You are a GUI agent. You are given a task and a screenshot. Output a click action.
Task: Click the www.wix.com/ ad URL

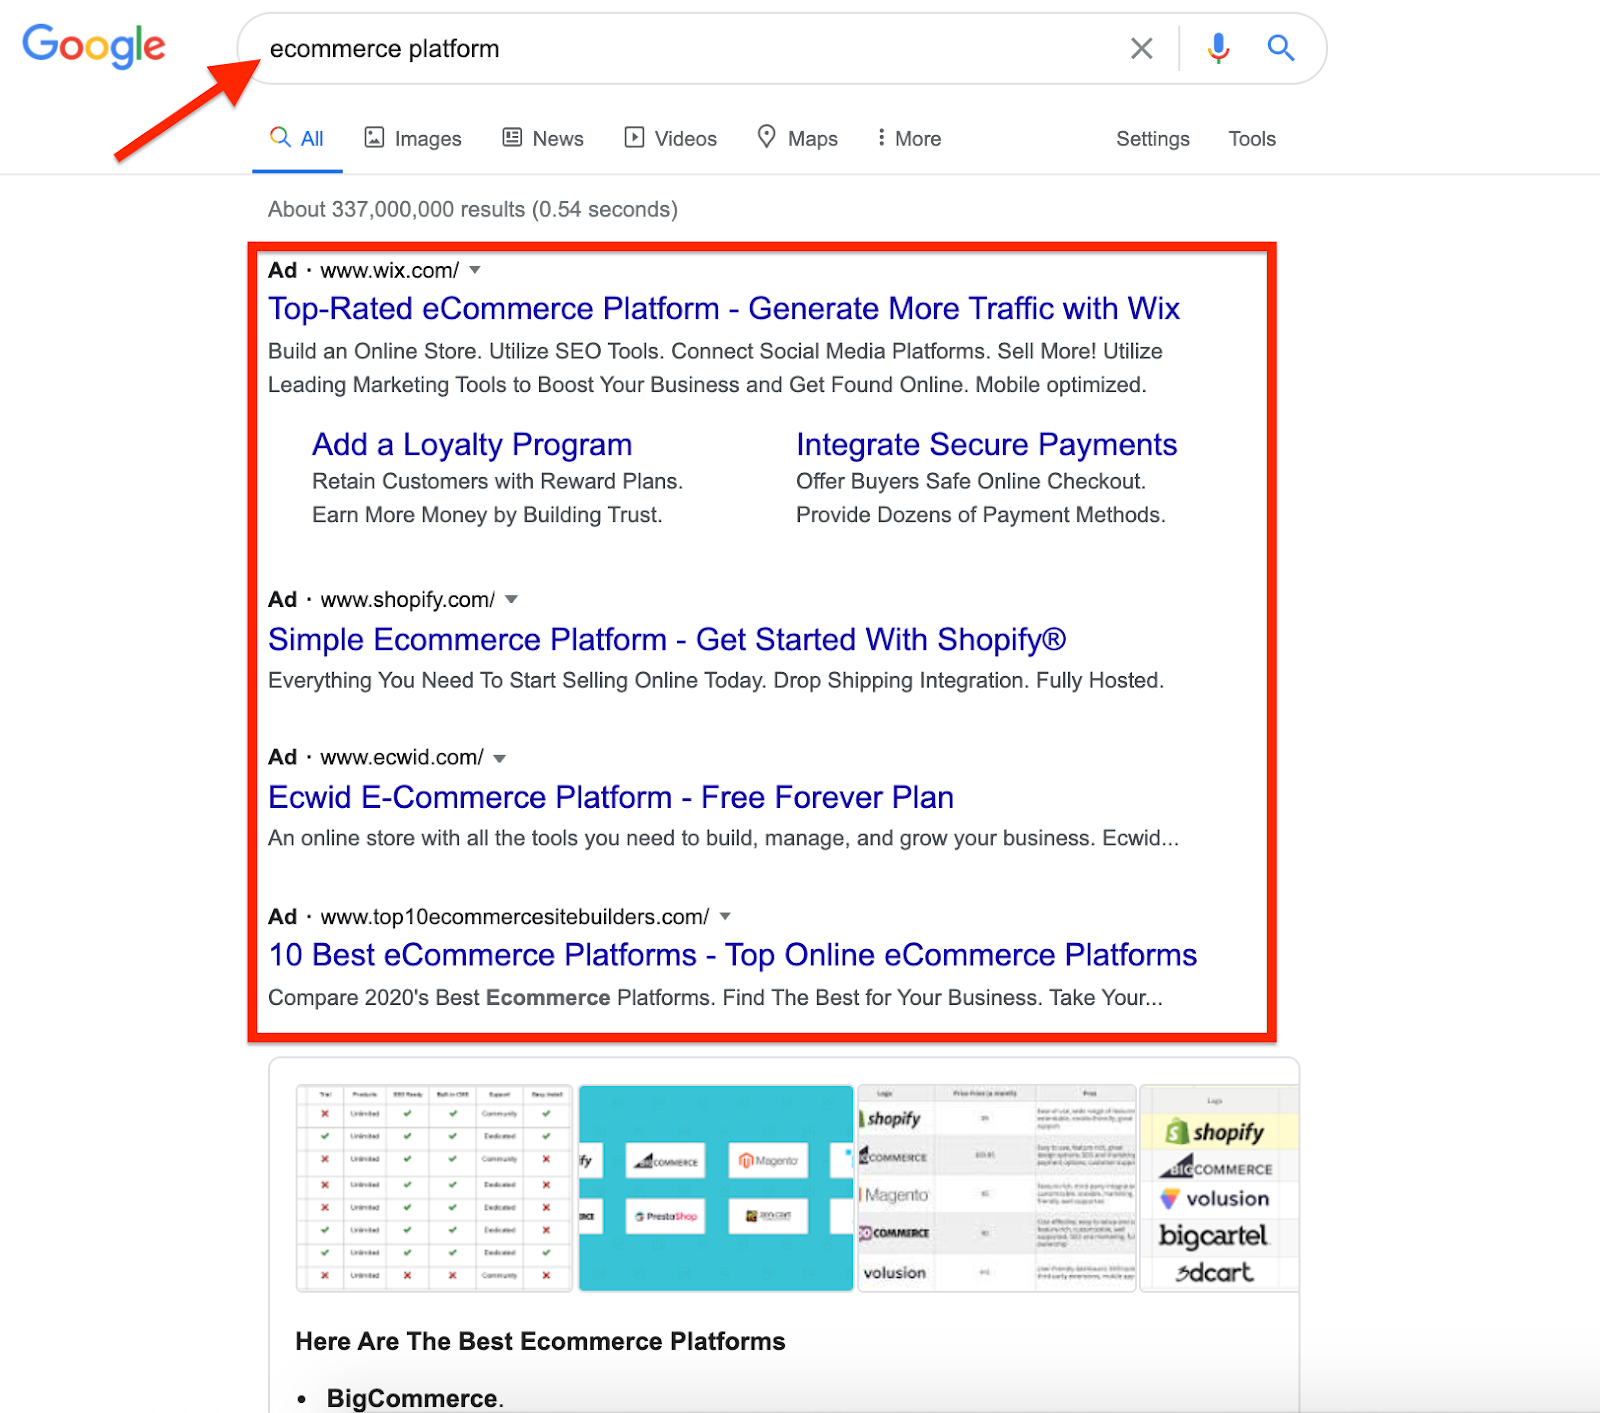pos(390,270)
